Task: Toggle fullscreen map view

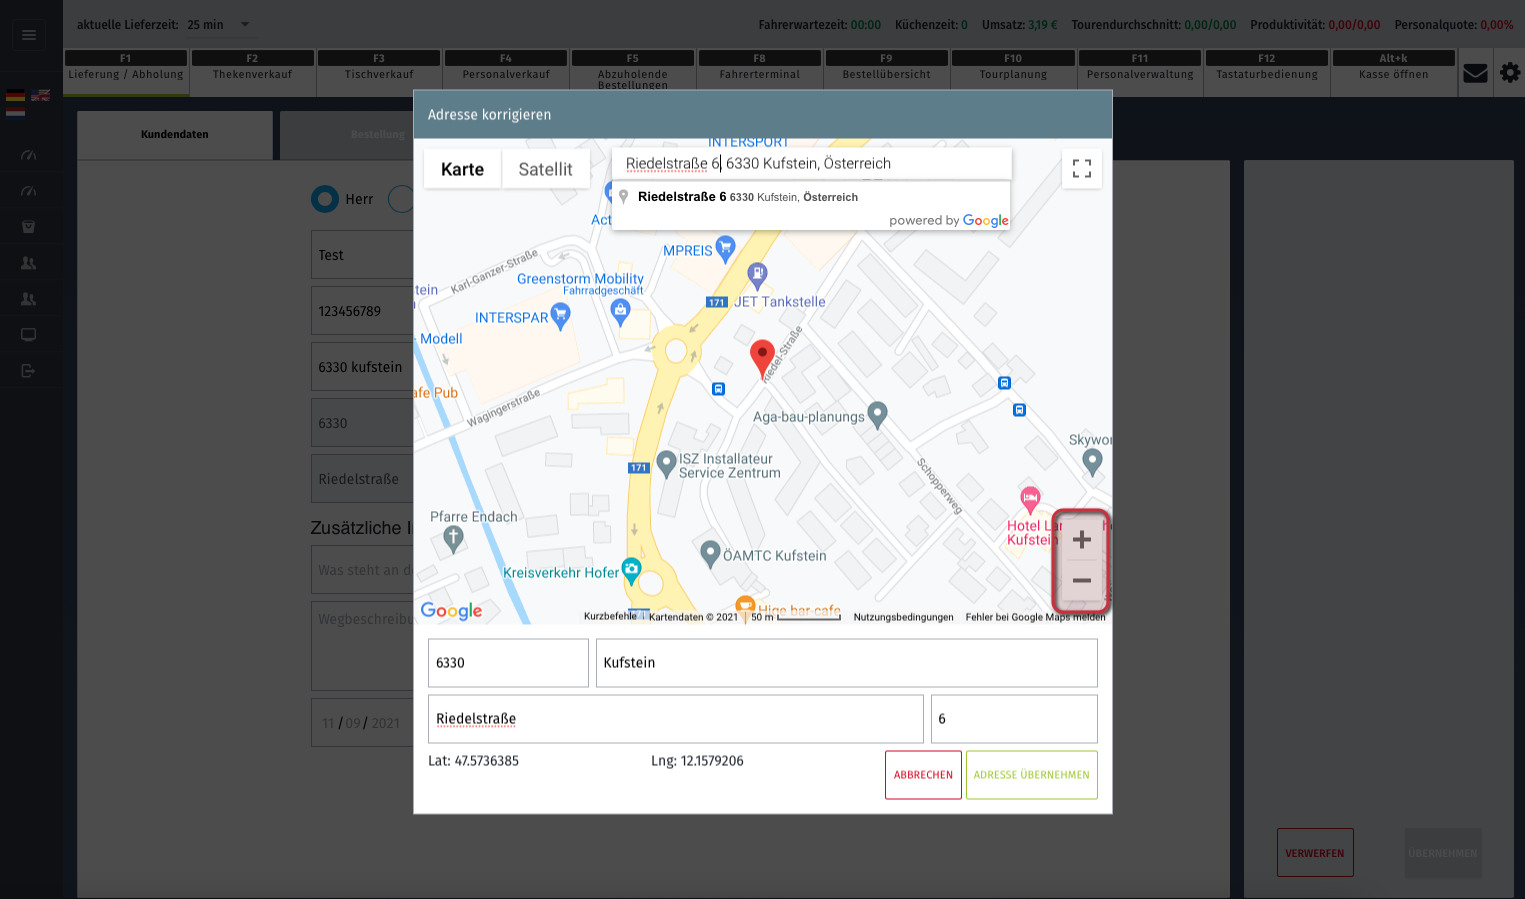Action: tap(1082, 169)
